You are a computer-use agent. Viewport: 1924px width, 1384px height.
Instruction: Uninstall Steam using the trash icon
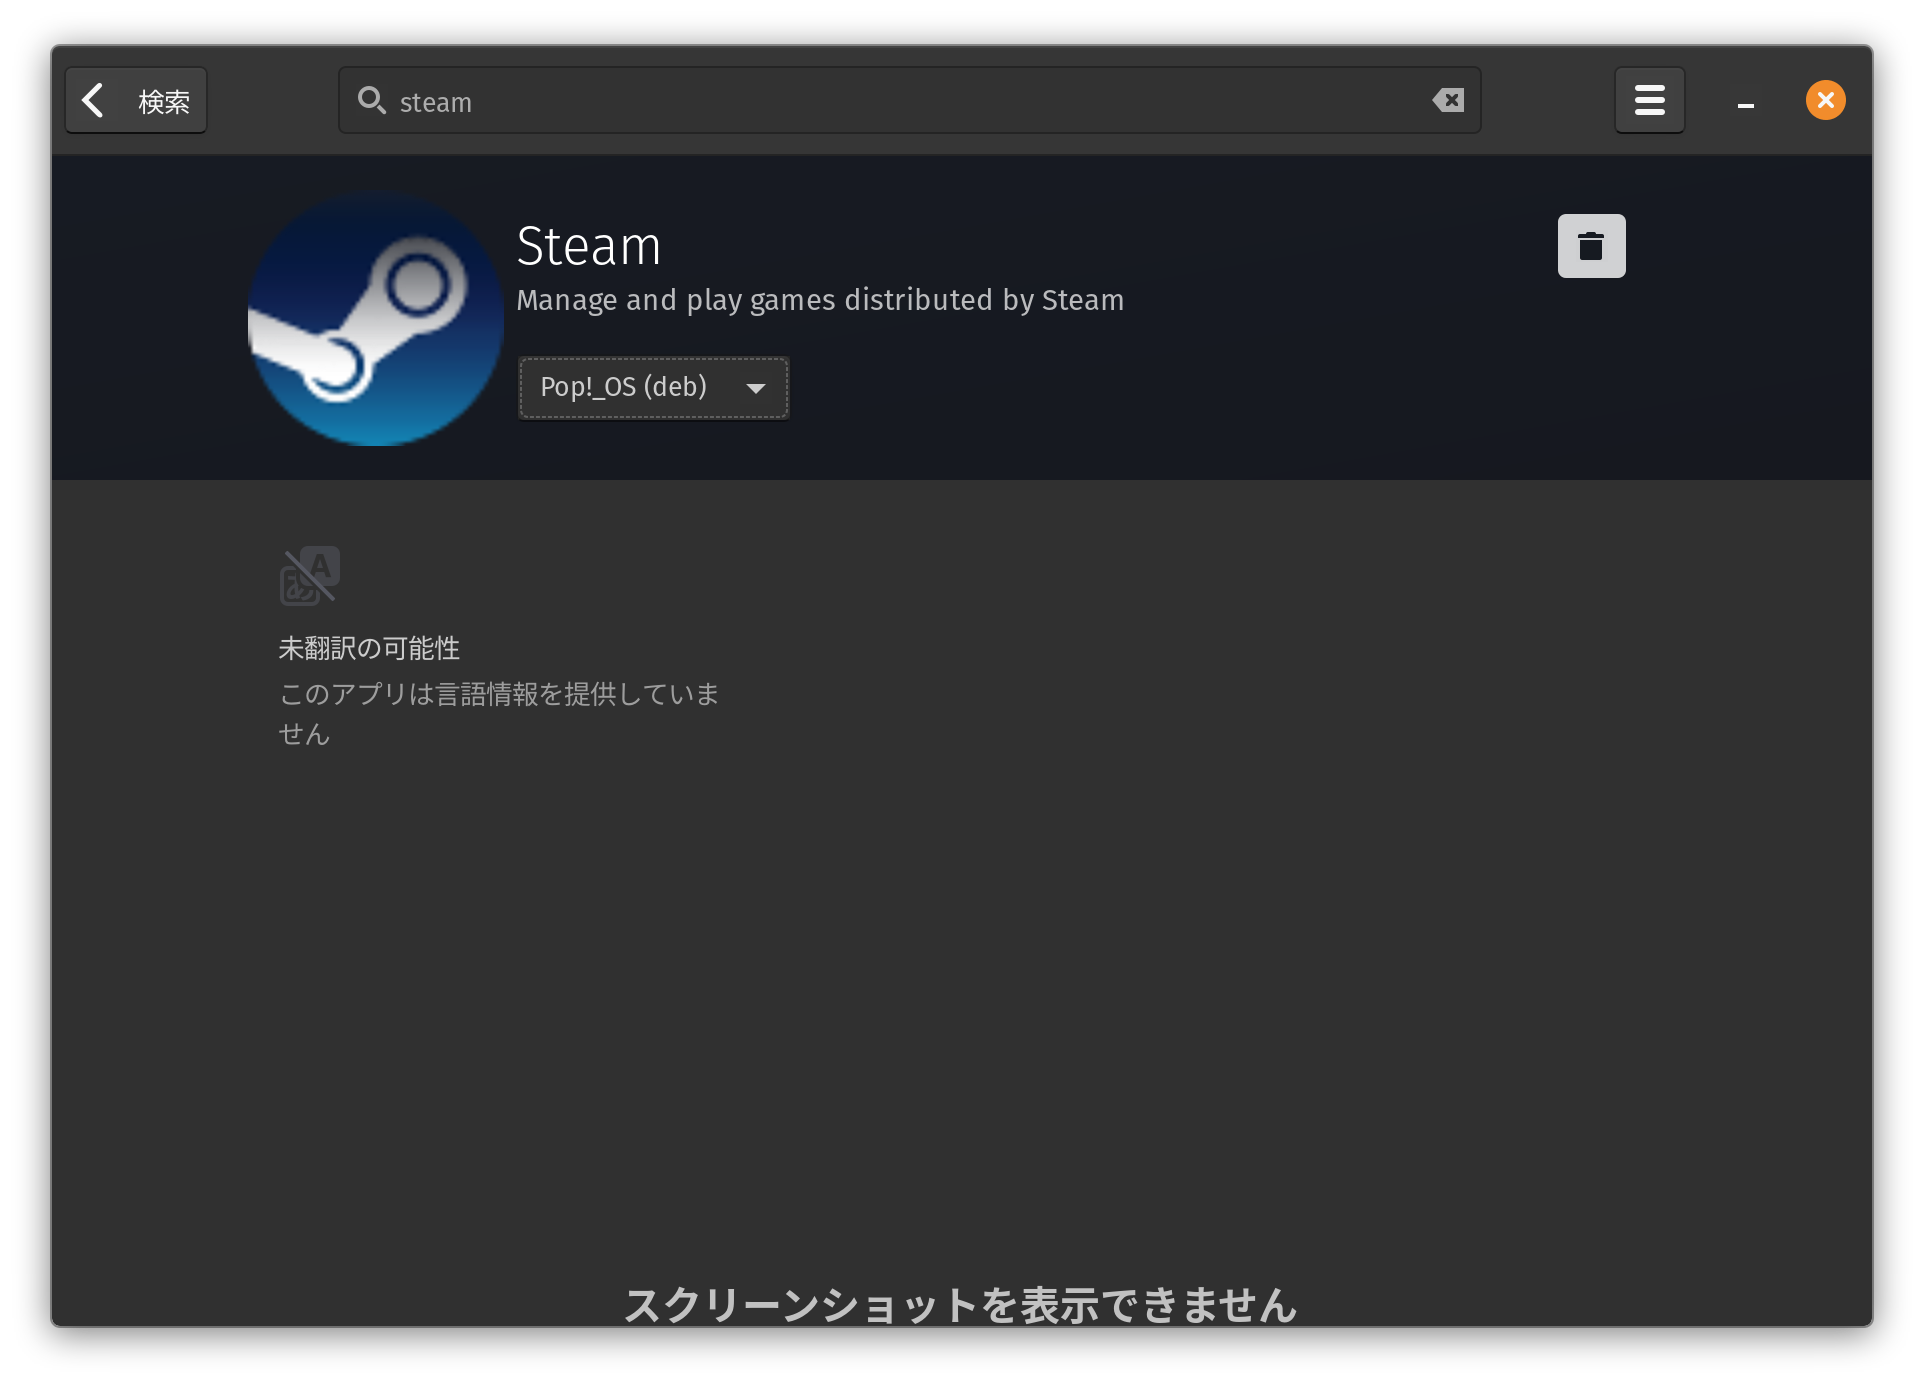coord(1590,245)
